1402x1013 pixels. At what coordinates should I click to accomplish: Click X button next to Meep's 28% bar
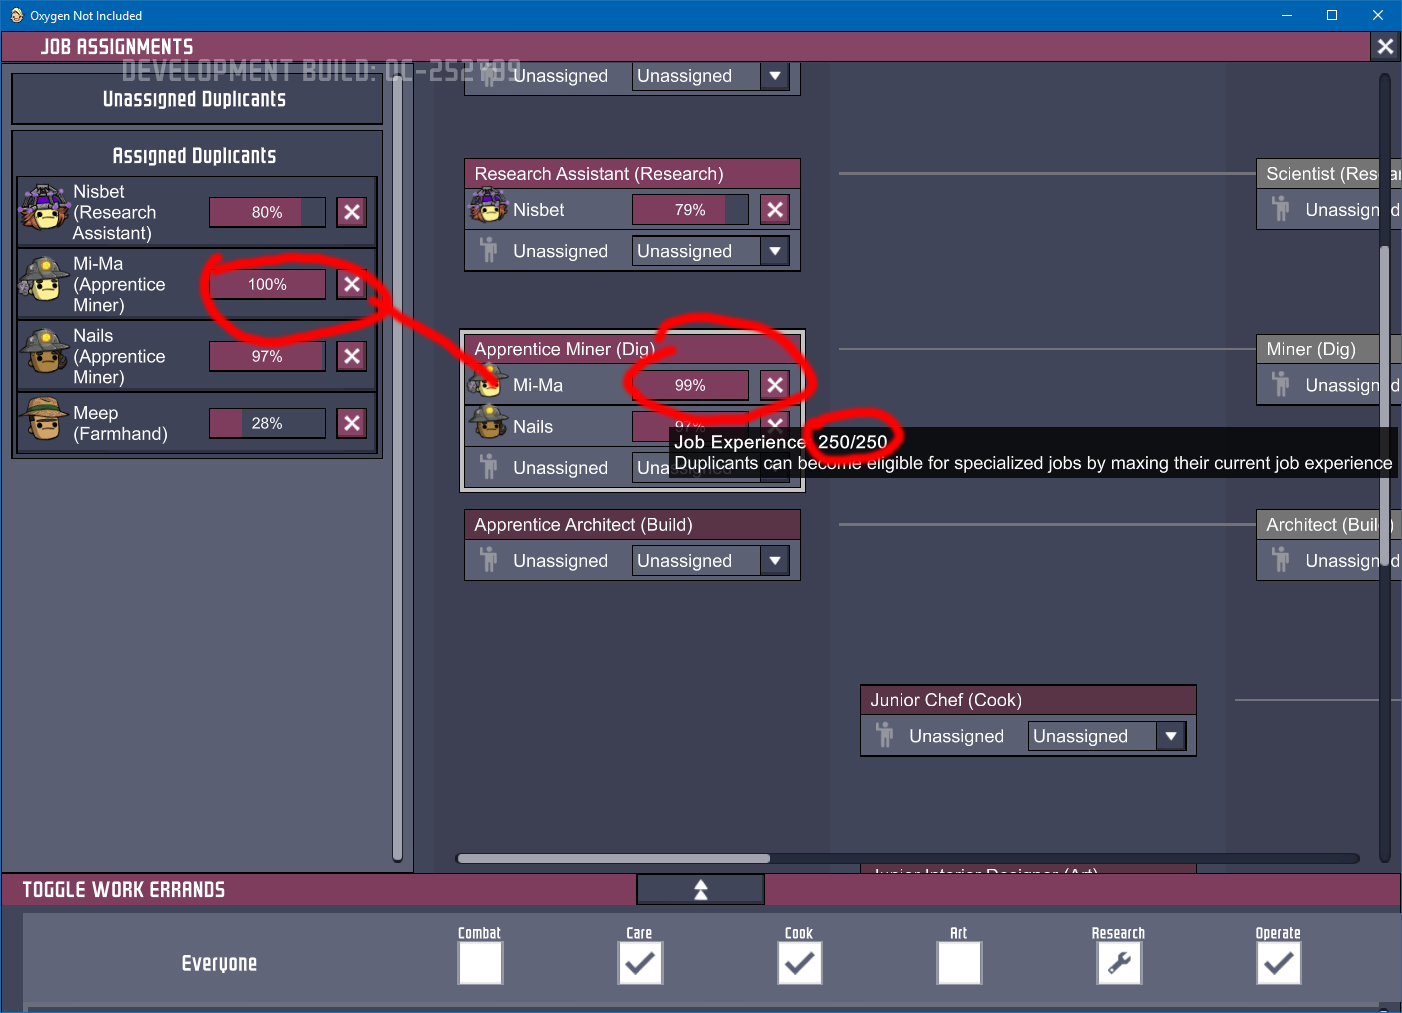351,423
